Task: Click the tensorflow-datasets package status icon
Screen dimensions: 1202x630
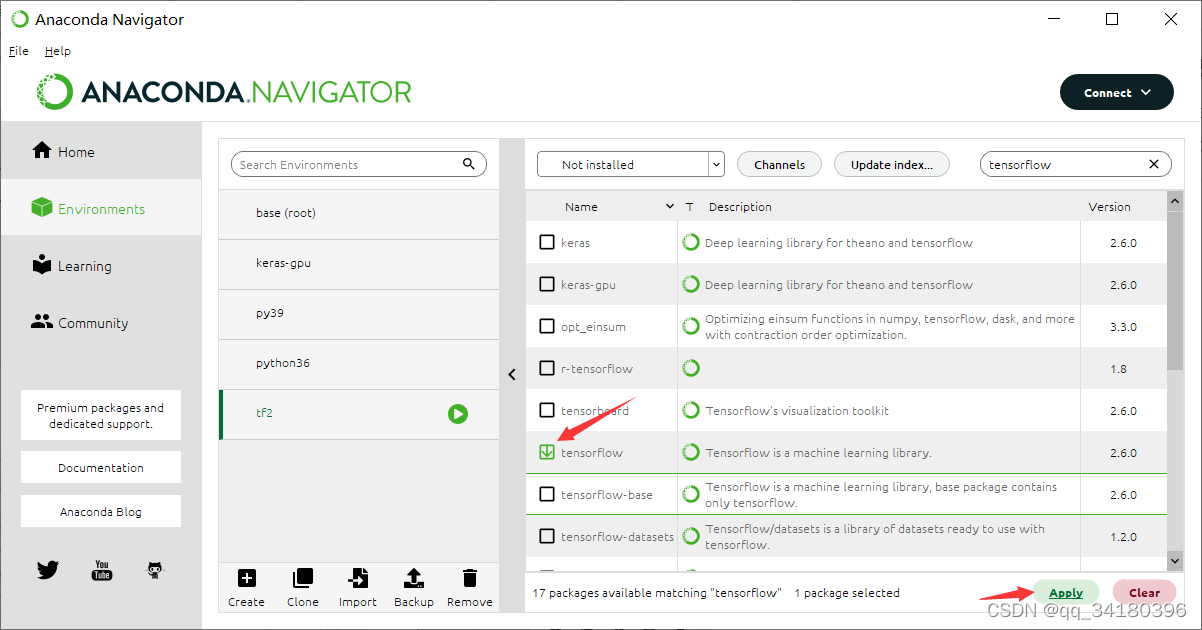Action: click(x=691, y=536)
